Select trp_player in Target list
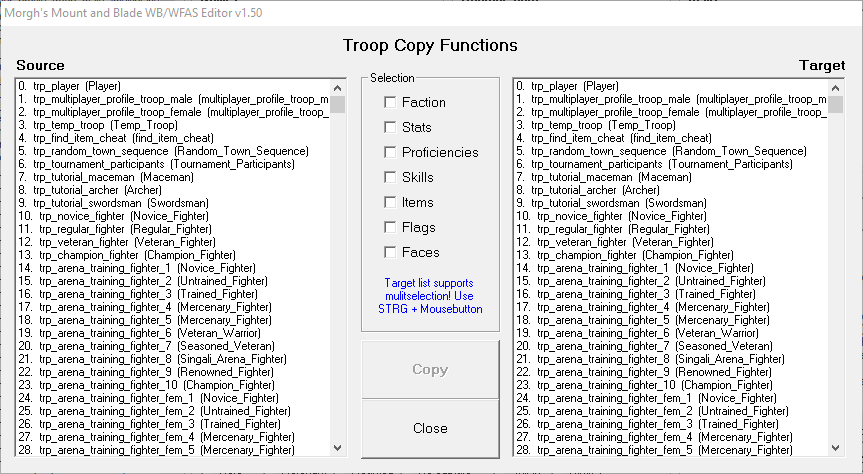The width and height of the screenshot is (863, 474). (x=671, y=86)
